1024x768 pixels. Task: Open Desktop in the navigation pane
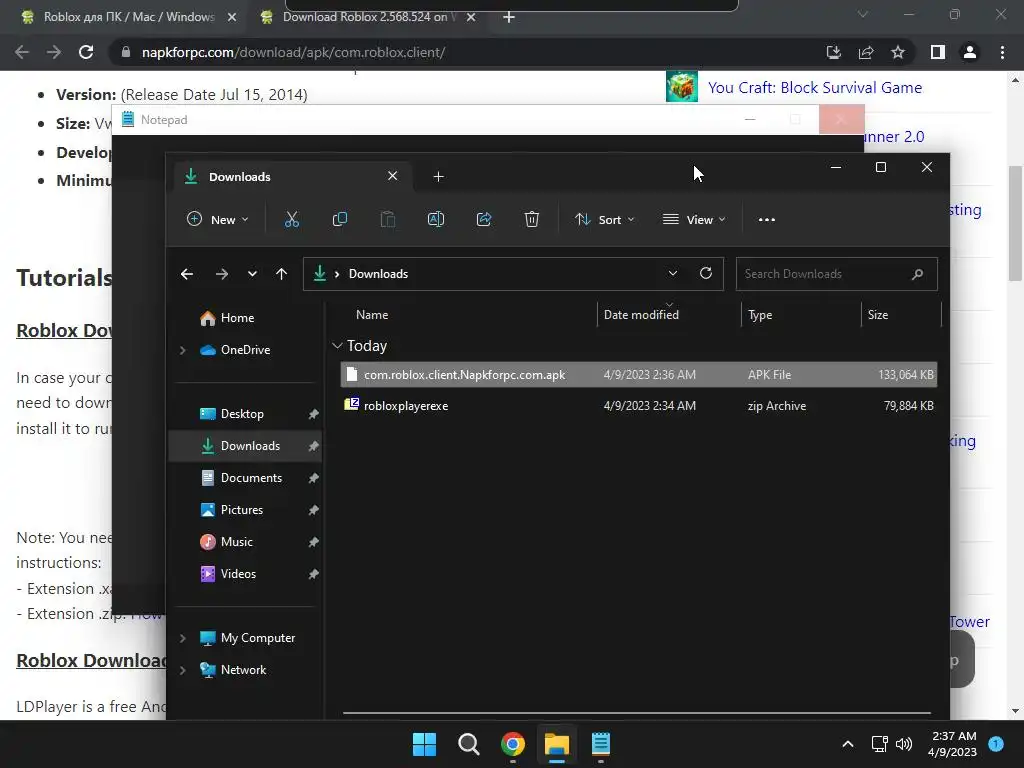point(242,413)
